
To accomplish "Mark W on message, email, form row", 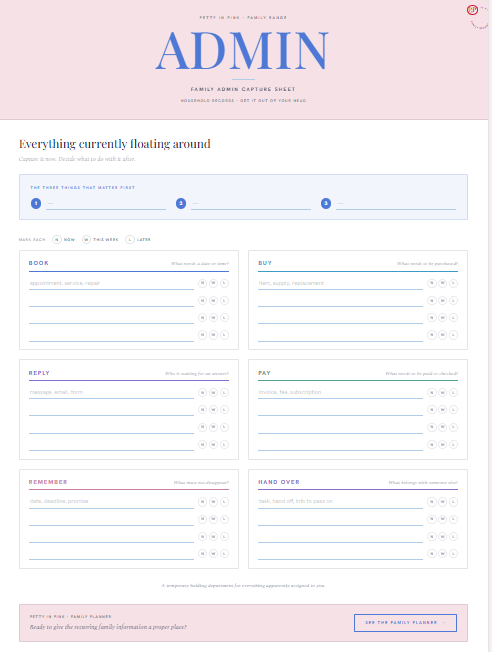I will pos(213,393).
